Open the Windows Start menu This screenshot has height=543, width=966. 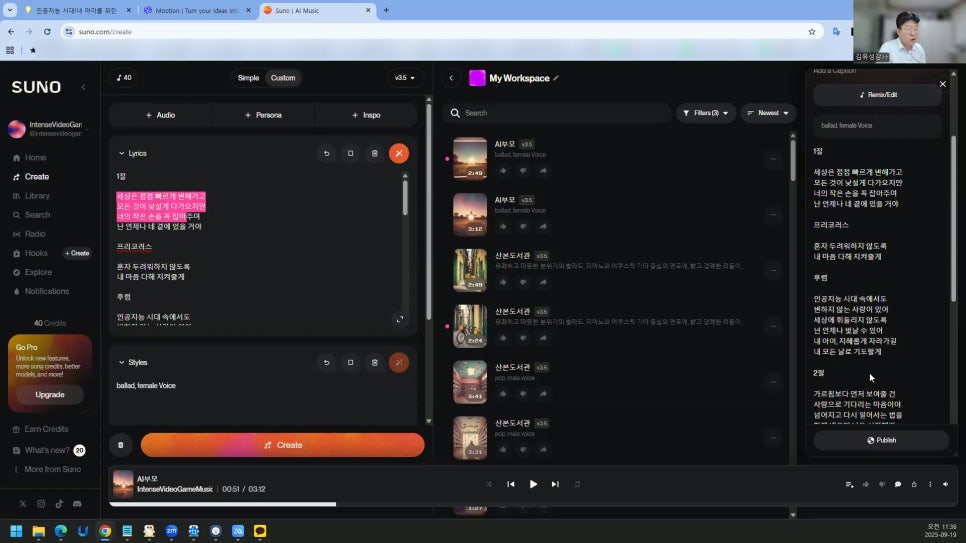point(16,531)
